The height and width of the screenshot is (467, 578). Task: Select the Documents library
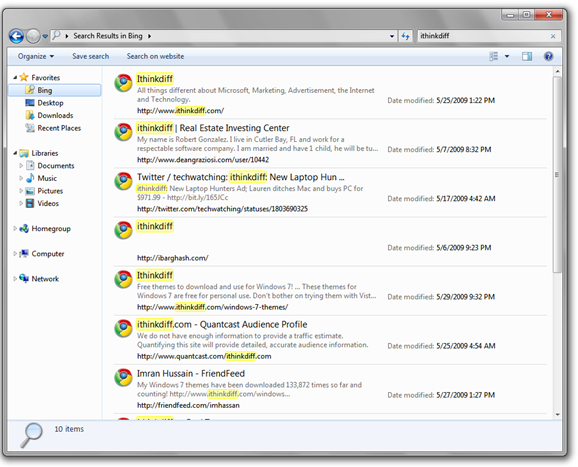click(56, 165)
